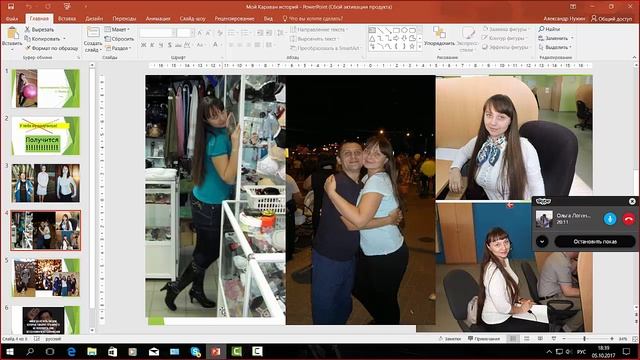Open the Section (Раздел) dropdown
Image resolution: width=640 pixels, height=360 pixels.
point(118,48)
